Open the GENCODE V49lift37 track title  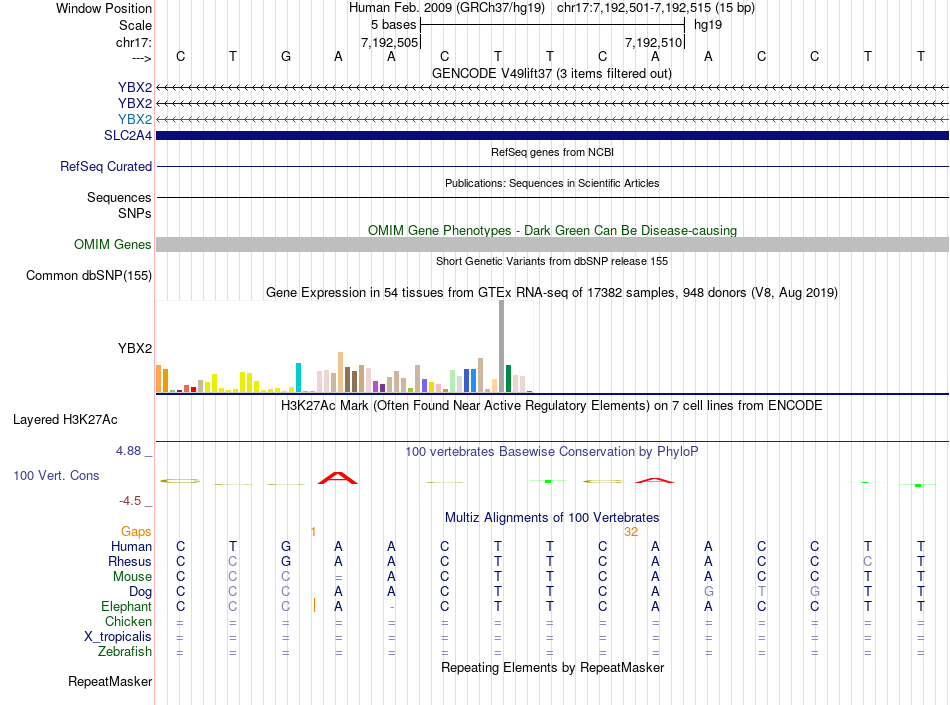(552, 73)
